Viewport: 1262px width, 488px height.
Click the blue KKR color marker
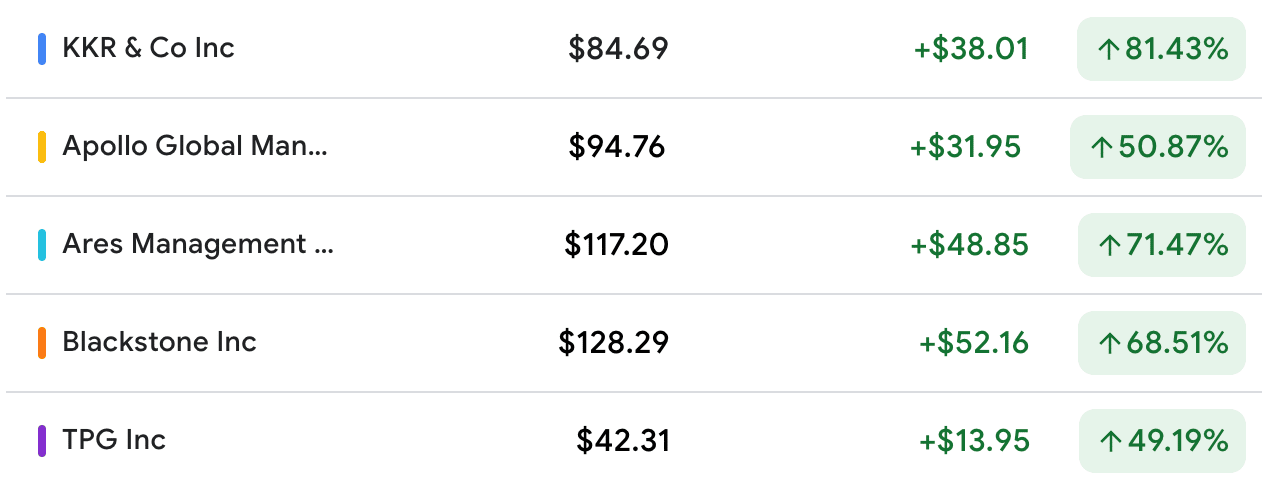point(42,49)
